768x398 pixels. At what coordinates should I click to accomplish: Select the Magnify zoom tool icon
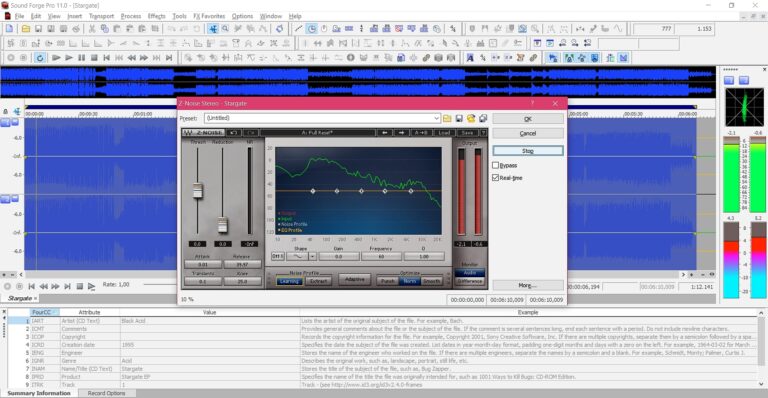(225, 29)
